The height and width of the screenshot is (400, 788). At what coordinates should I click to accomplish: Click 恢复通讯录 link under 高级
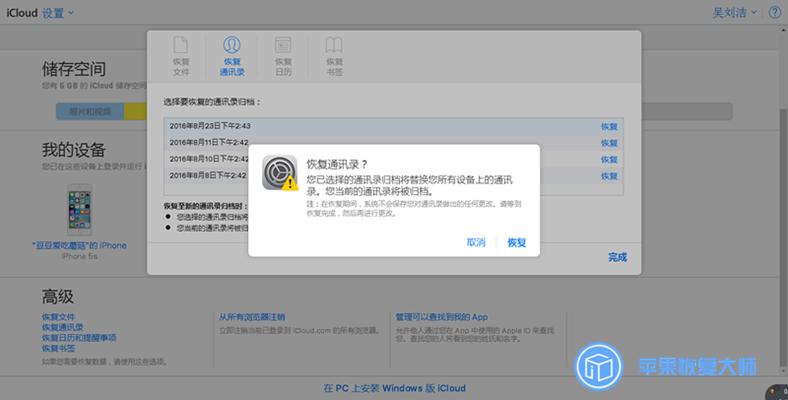63,328
